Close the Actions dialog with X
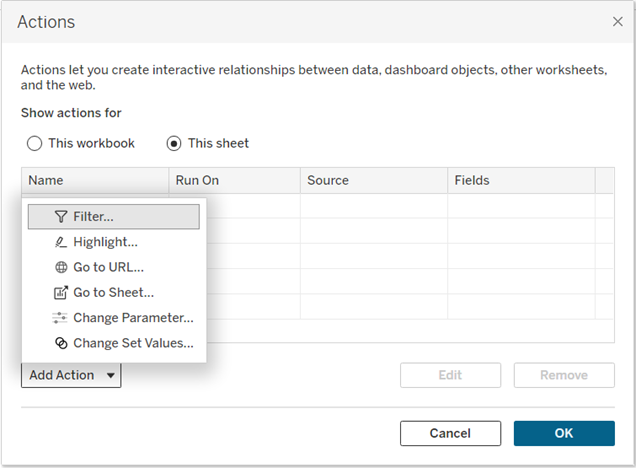 [617, 21]
